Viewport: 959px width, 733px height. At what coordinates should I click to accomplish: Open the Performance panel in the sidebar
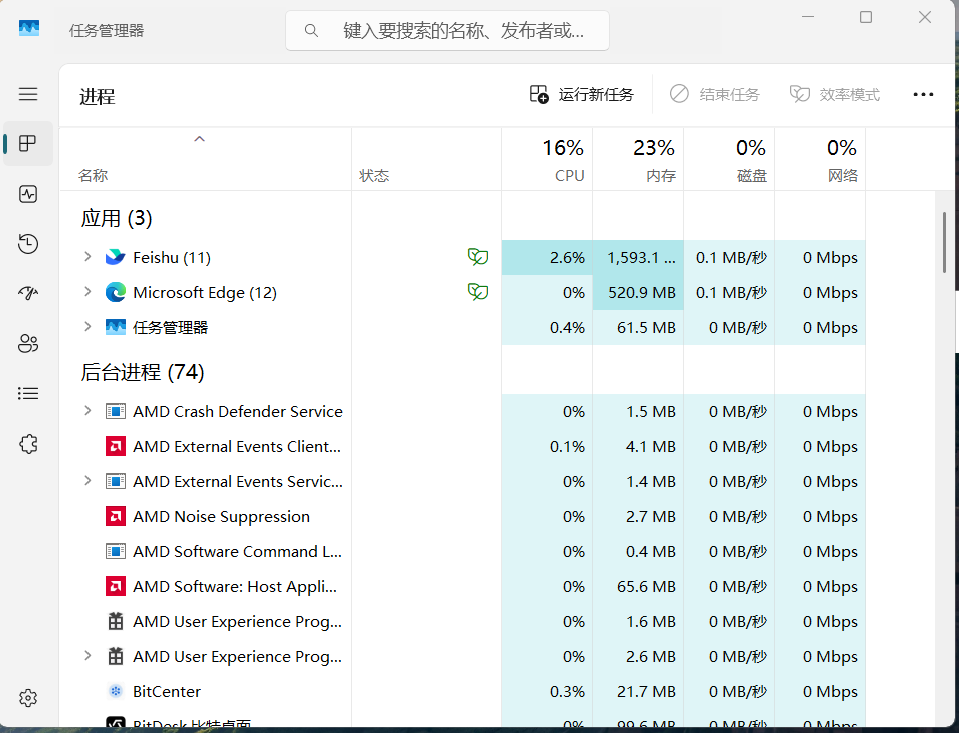28,194
